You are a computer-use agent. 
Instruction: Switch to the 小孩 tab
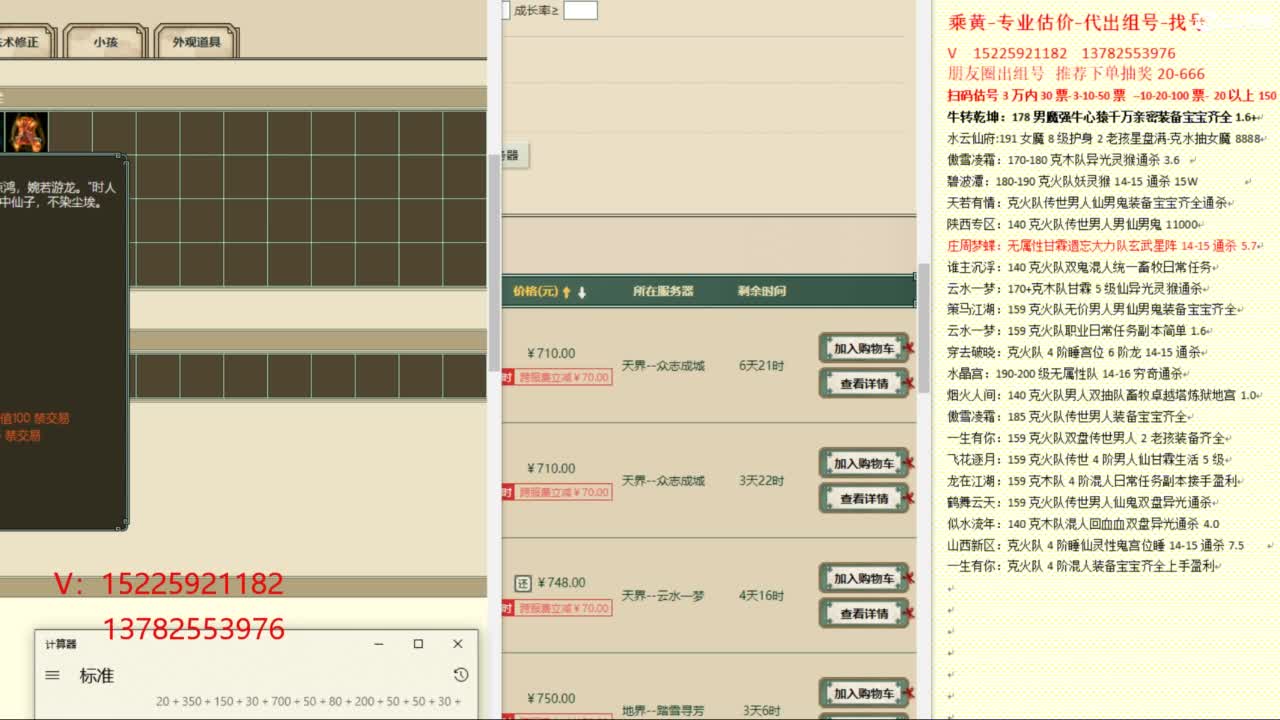point(105,43)
